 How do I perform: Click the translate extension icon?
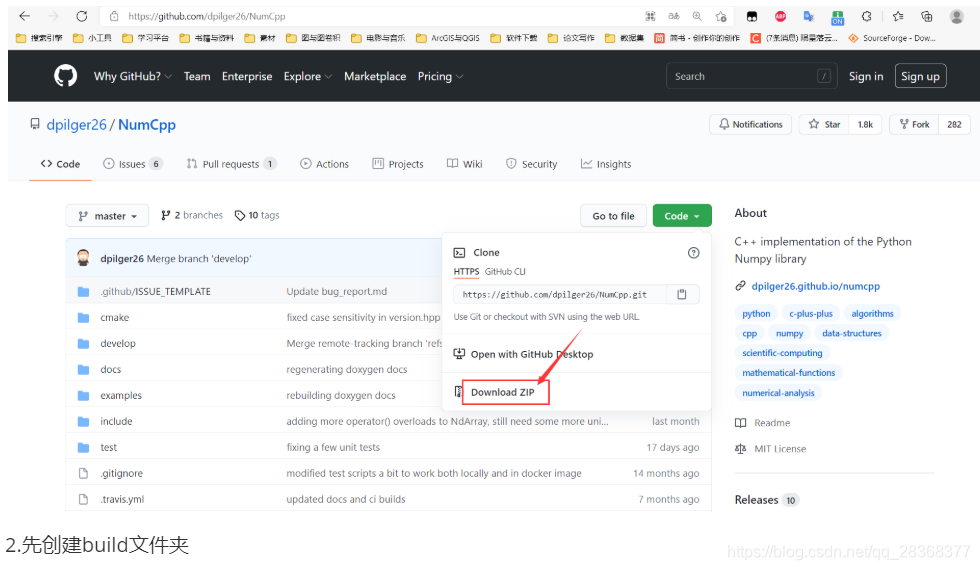click(809, 16)
